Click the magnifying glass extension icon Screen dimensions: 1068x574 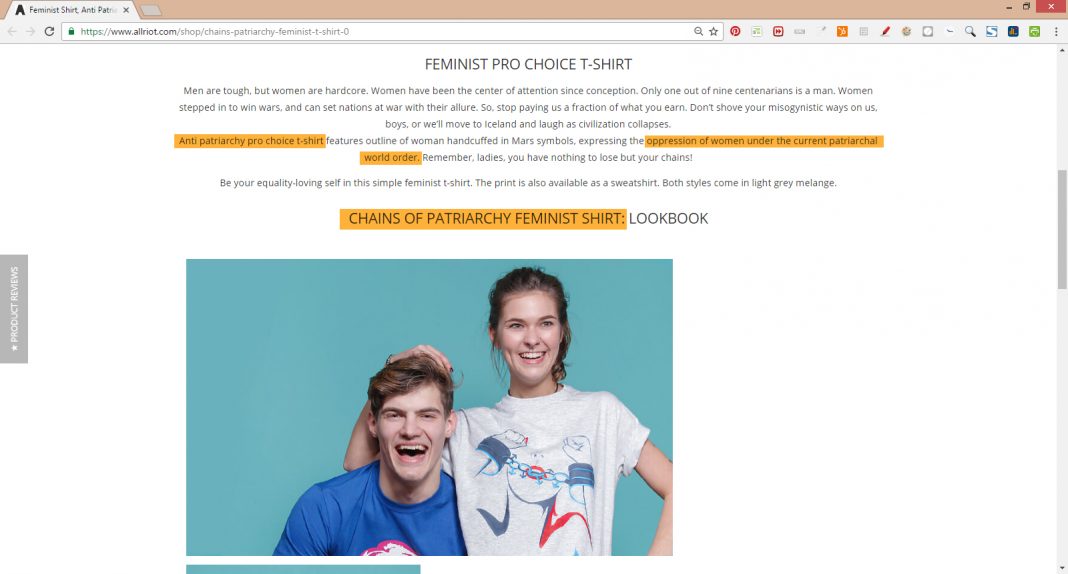(x=970, y=31)
